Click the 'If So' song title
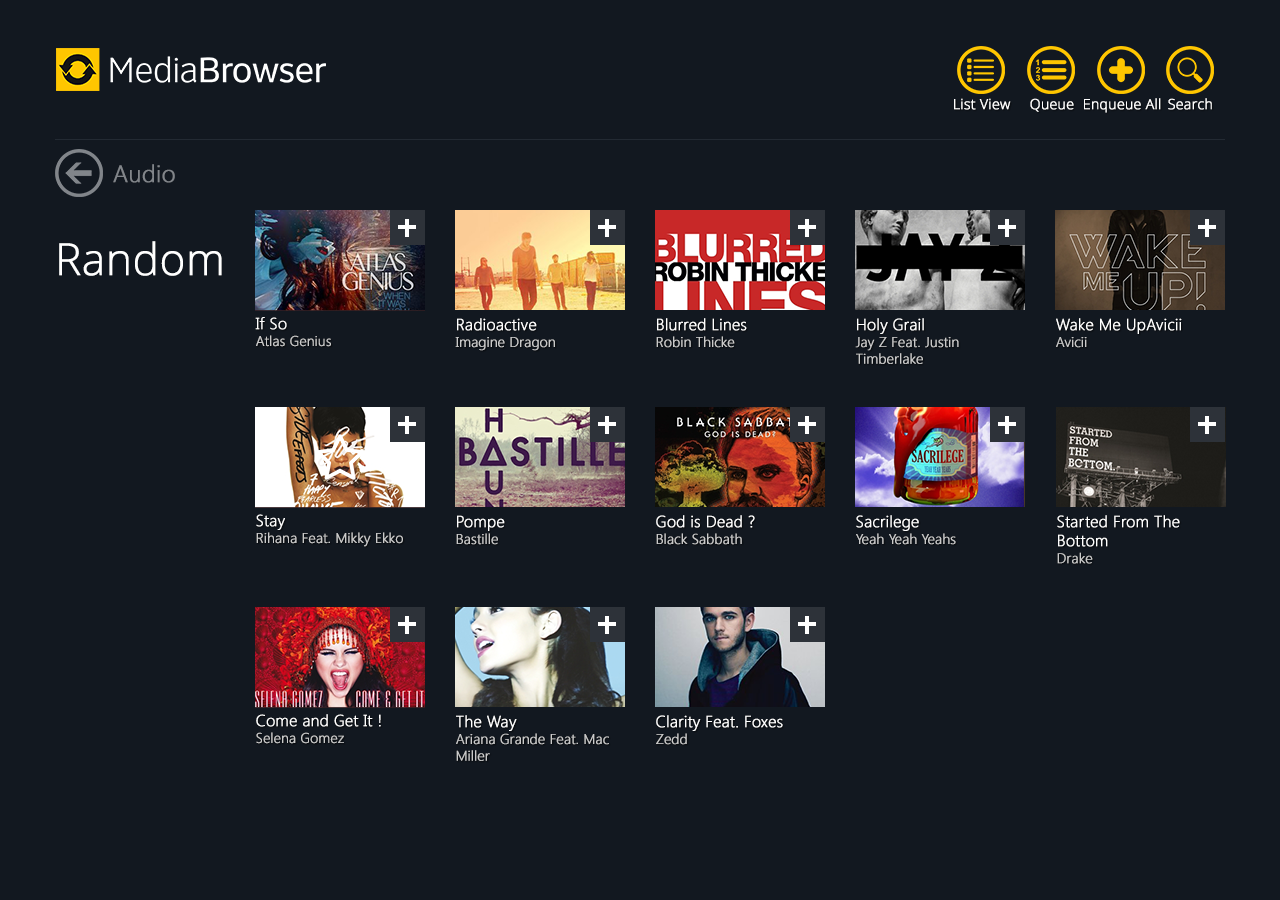 pyautogui.click(x=271, y=324)
